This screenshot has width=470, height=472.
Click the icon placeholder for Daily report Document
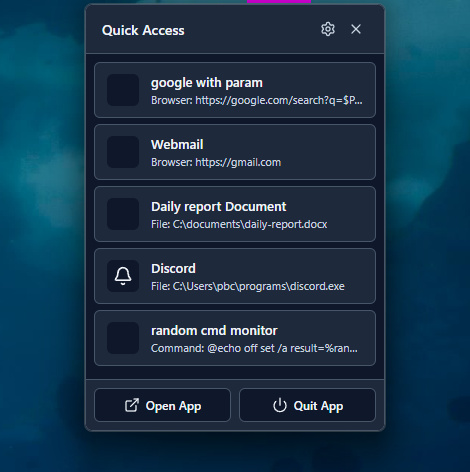click(x=123, y=214)
